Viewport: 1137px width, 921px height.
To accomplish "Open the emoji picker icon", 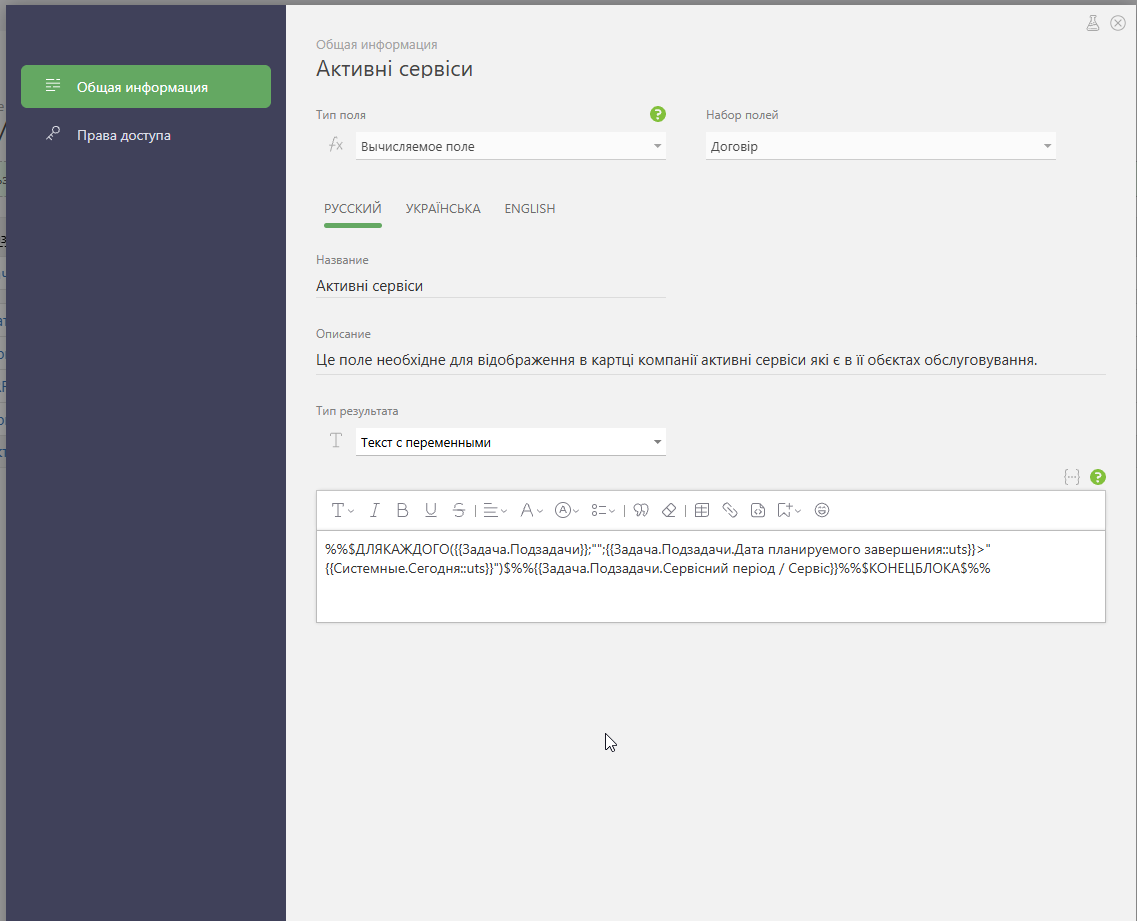I will coord(822,511).
